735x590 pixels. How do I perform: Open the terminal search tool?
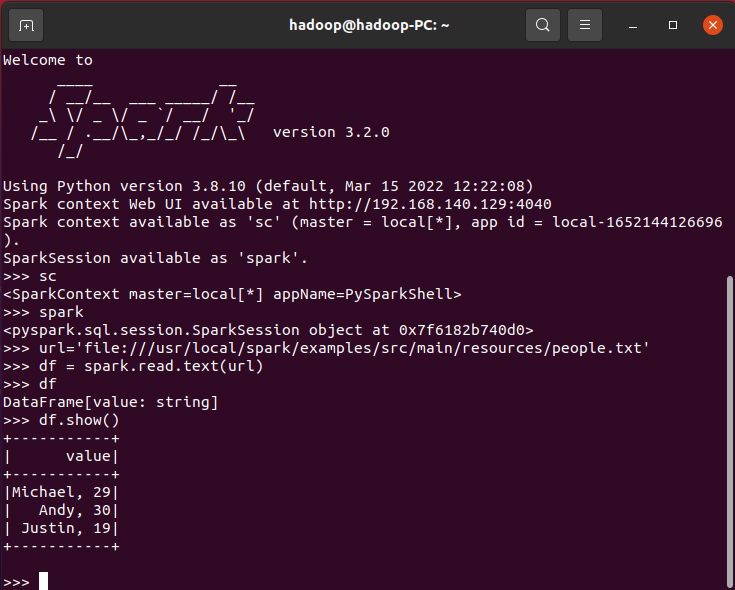click(x=543, y=25)
